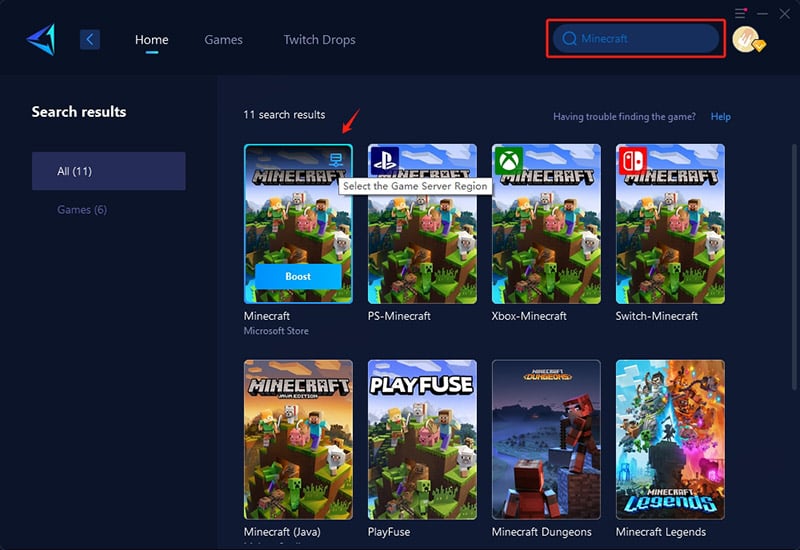This screenshot has width=800, height=550.
Task: Select server region icon on Minecraft card
Action: (x=336, y=160)
